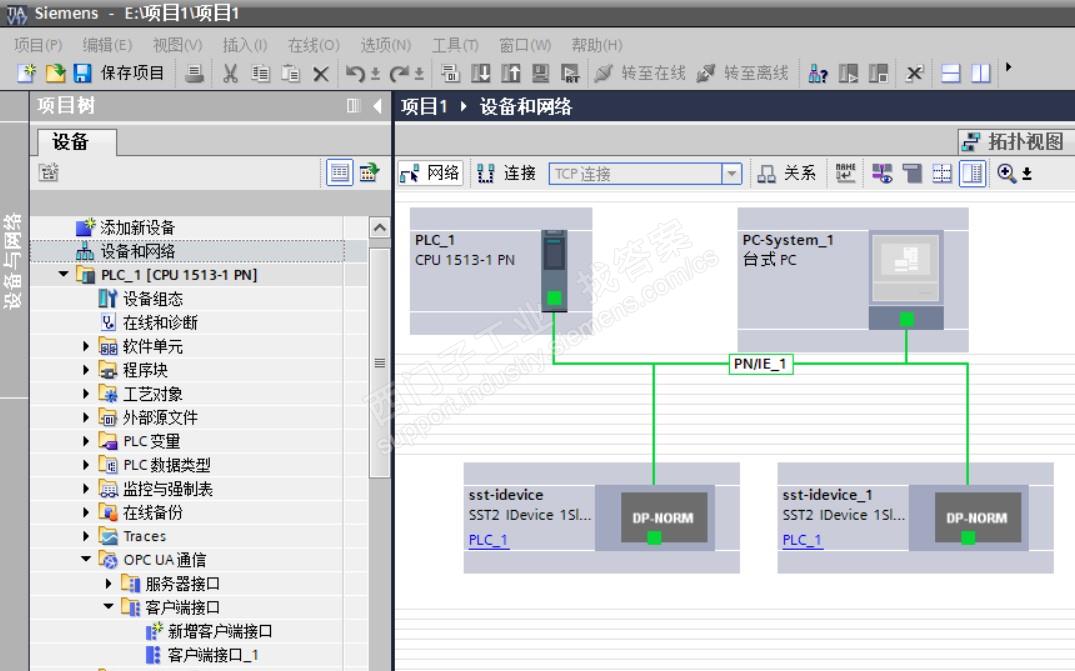This screenshot has height=671, width=1075.
Task: Split editor space horizontally icon
Action: click(x=951, y=73)
